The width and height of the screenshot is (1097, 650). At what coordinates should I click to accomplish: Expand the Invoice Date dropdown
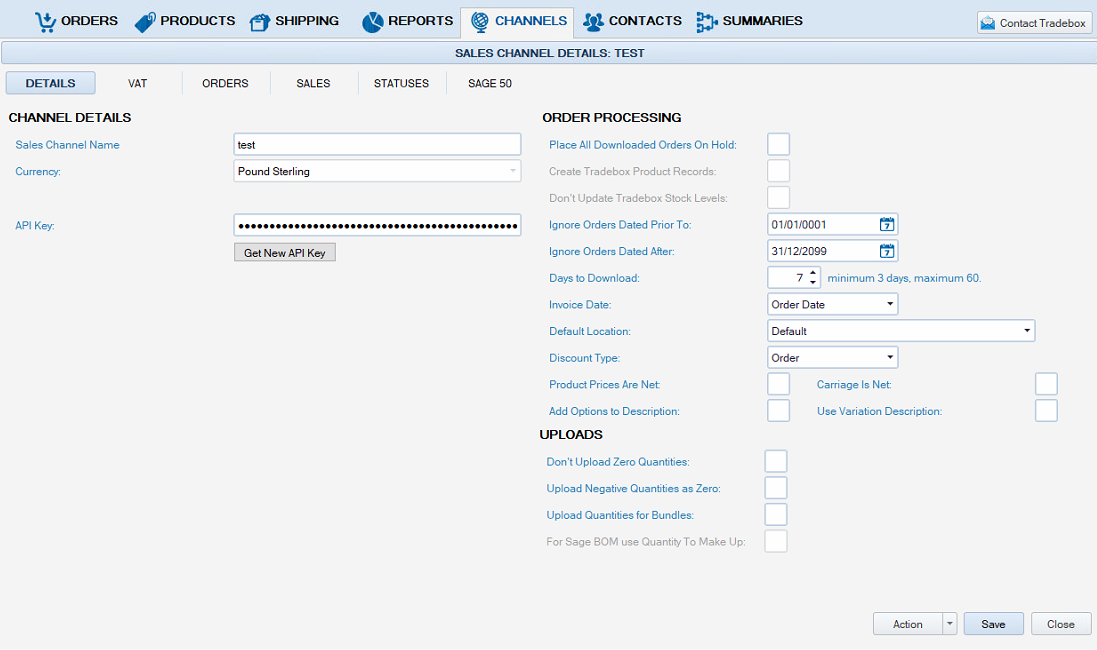click(x=832, y=304)
